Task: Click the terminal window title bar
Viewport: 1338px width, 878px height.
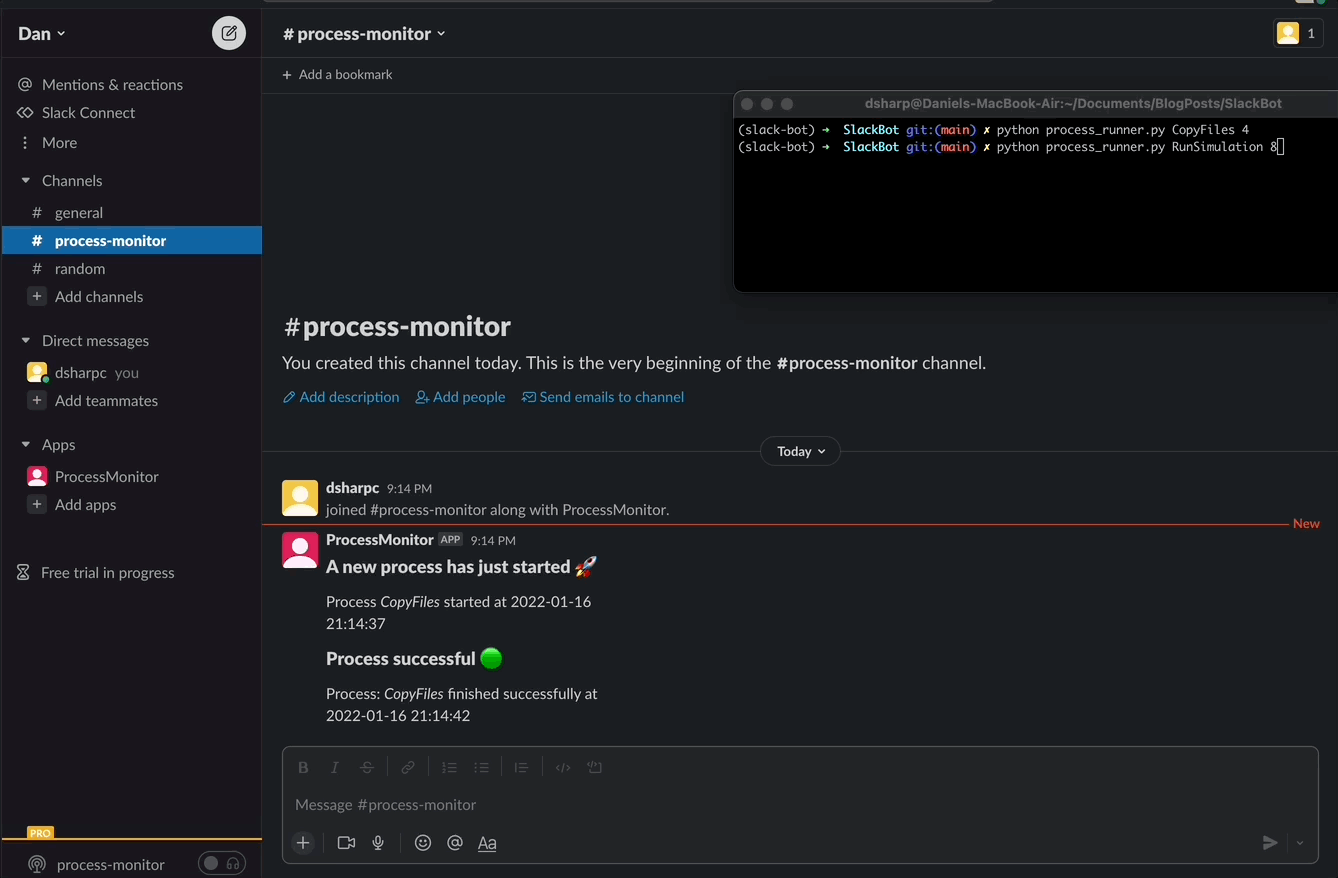Action: 1036,103
